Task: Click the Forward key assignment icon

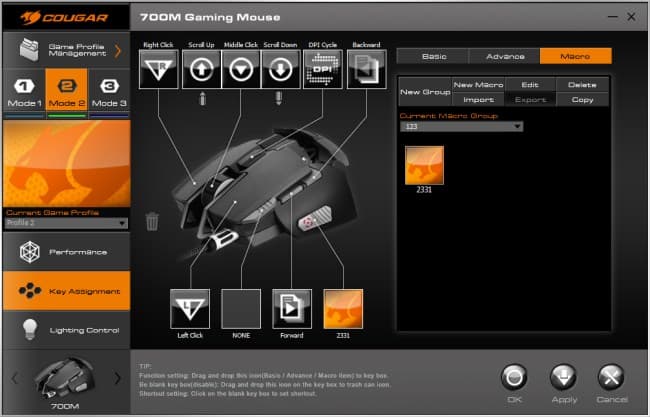Action: point(292,309)
